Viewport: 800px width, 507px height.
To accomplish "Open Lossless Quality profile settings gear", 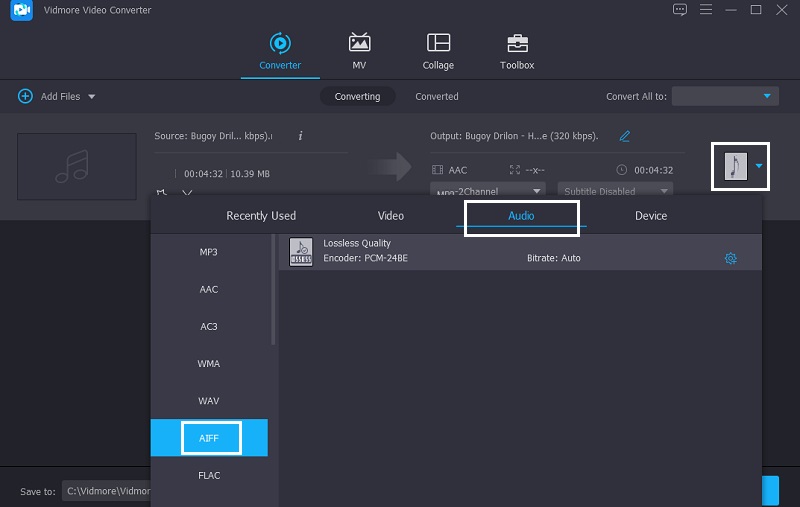I will tap(731, 259).
